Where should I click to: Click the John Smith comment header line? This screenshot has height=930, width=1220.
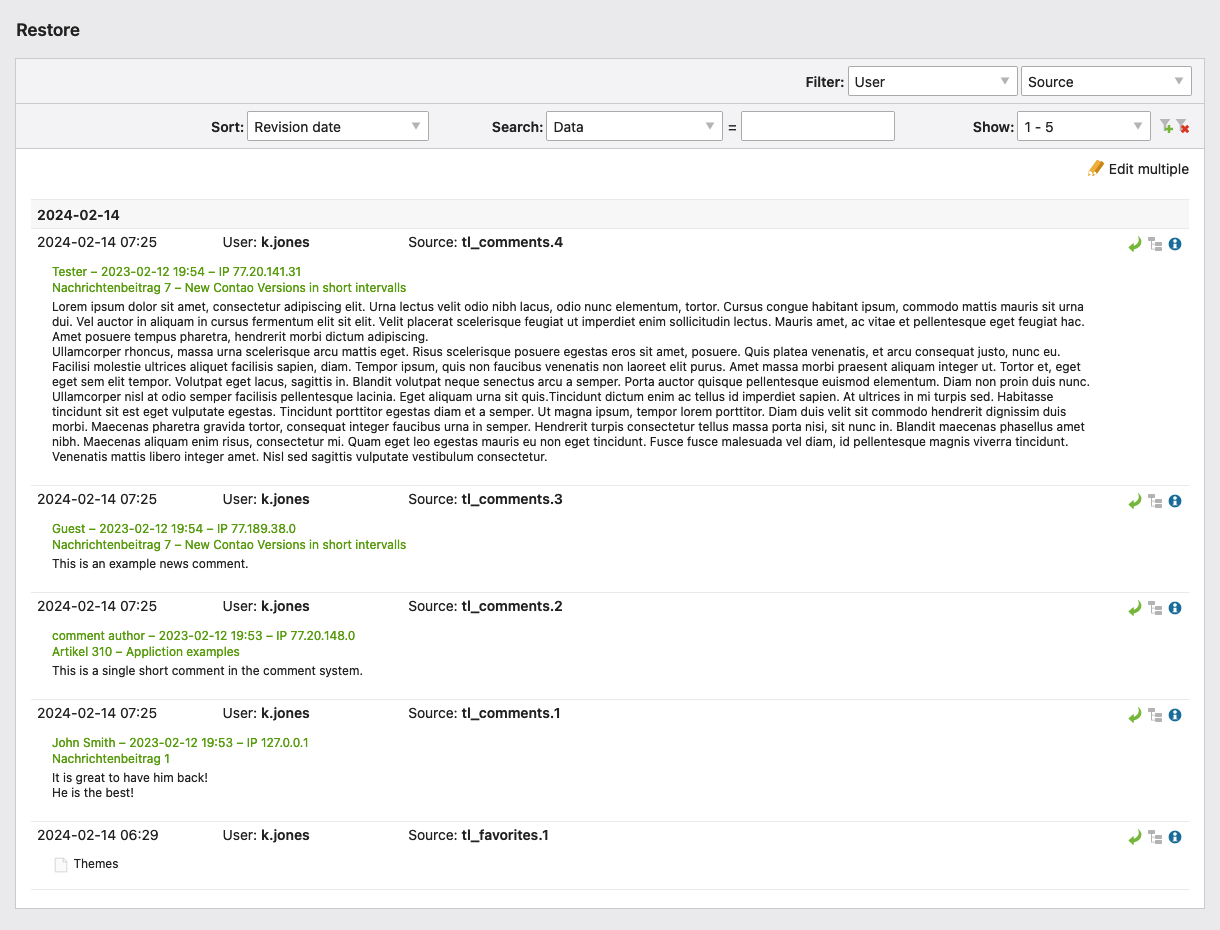click(x=180, y=743)
